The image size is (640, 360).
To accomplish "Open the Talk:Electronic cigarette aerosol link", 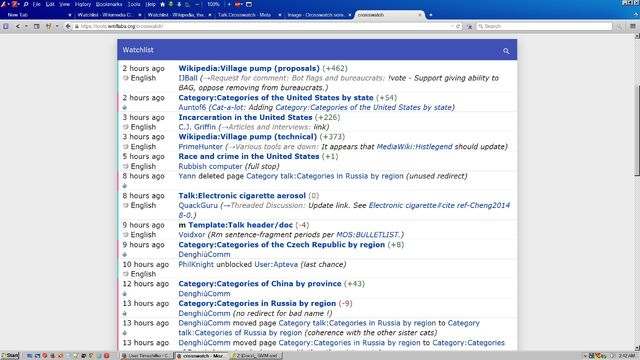I will coord(242,196).
